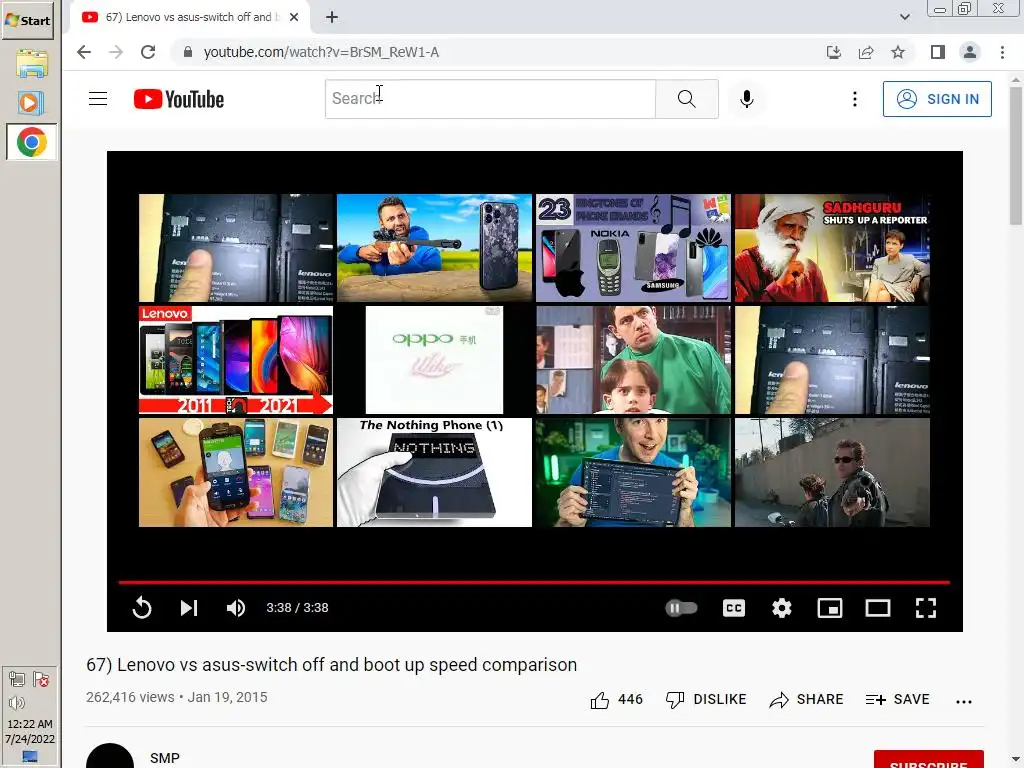Screen dimensions: 1024x768
Task: Click the taskbar clock 12:22 AM
Action: pos(30,724)
